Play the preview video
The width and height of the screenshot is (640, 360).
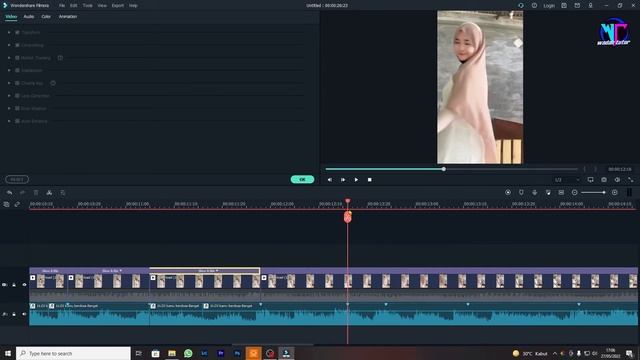coord(356,180)
